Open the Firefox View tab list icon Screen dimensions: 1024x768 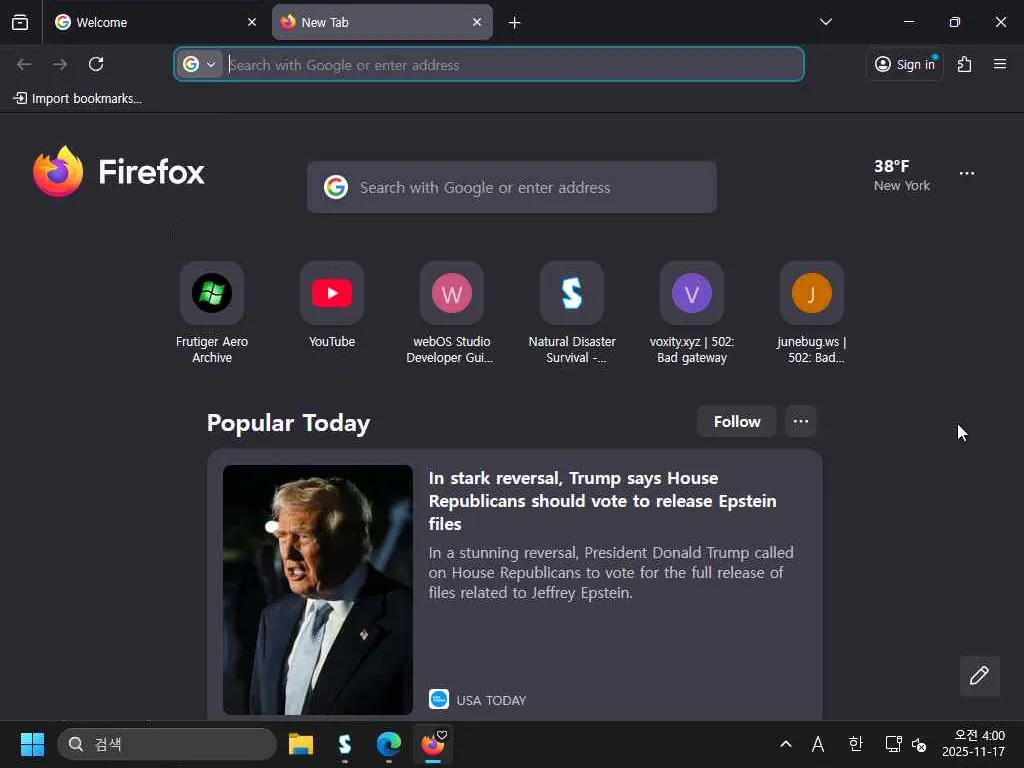[x=20, y=22]
